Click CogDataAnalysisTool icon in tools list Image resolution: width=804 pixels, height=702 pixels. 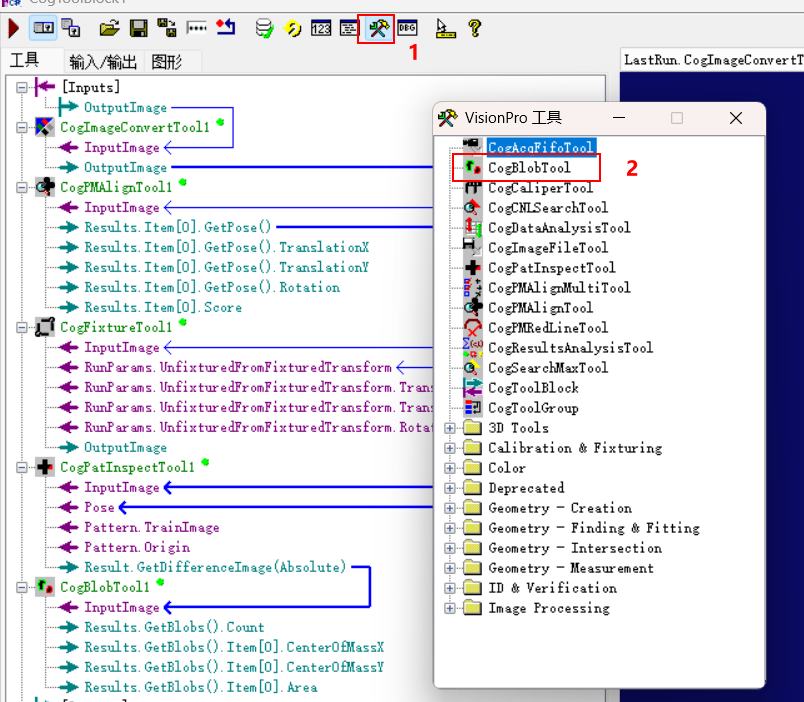point(472,227)
